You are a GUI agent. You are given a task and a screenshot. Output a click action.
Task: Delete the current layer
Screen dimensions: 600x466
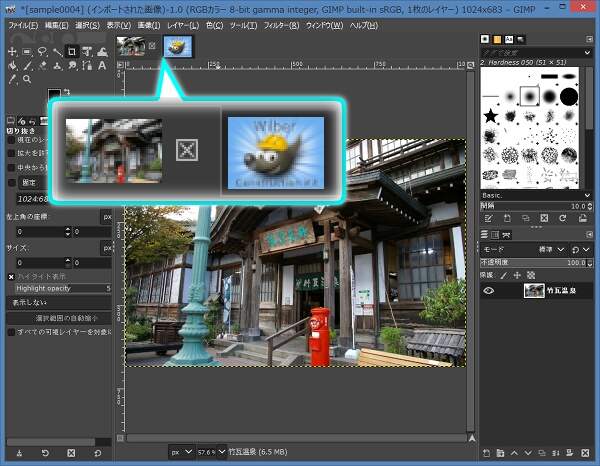(x=585, y=453)
